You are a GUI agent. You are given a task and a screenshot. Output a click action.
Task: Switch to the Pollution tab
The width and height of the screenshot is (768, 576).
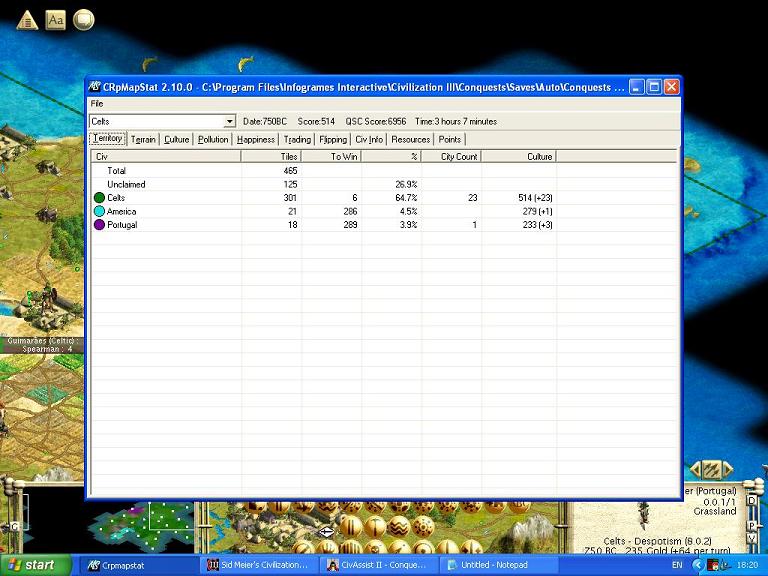[x=213, y=140]
